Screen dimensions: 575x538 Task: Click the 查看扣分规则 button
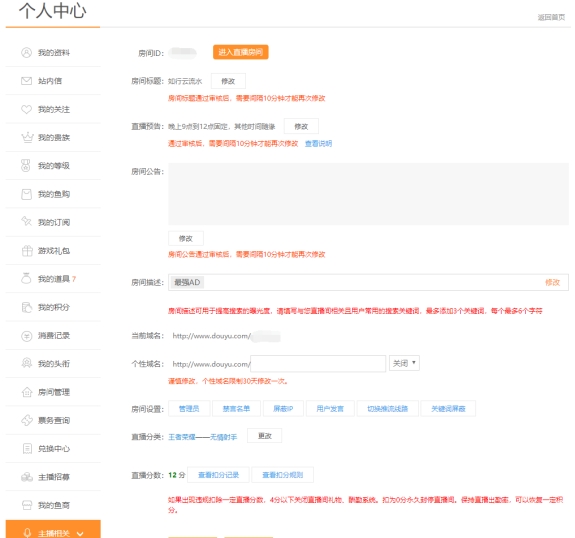tap(282, 475)
